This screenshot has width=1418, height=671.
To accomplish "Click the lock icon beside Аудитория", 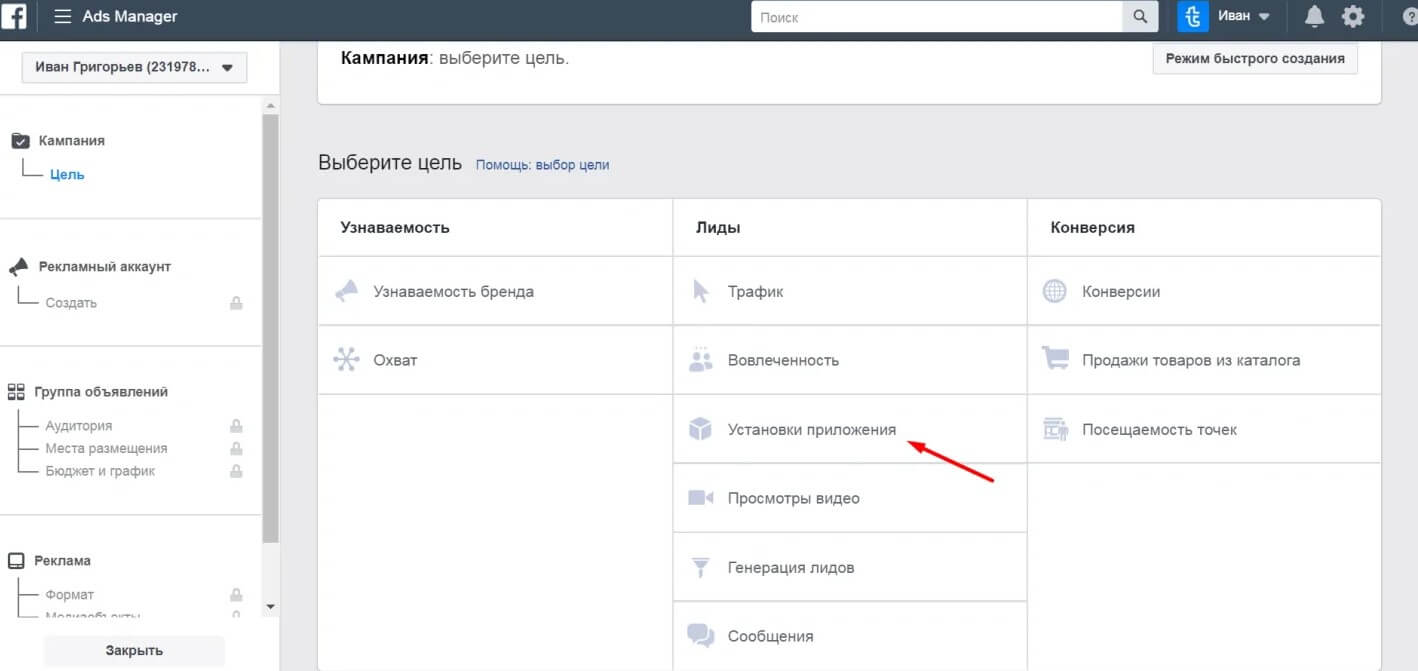I will 236,426.
